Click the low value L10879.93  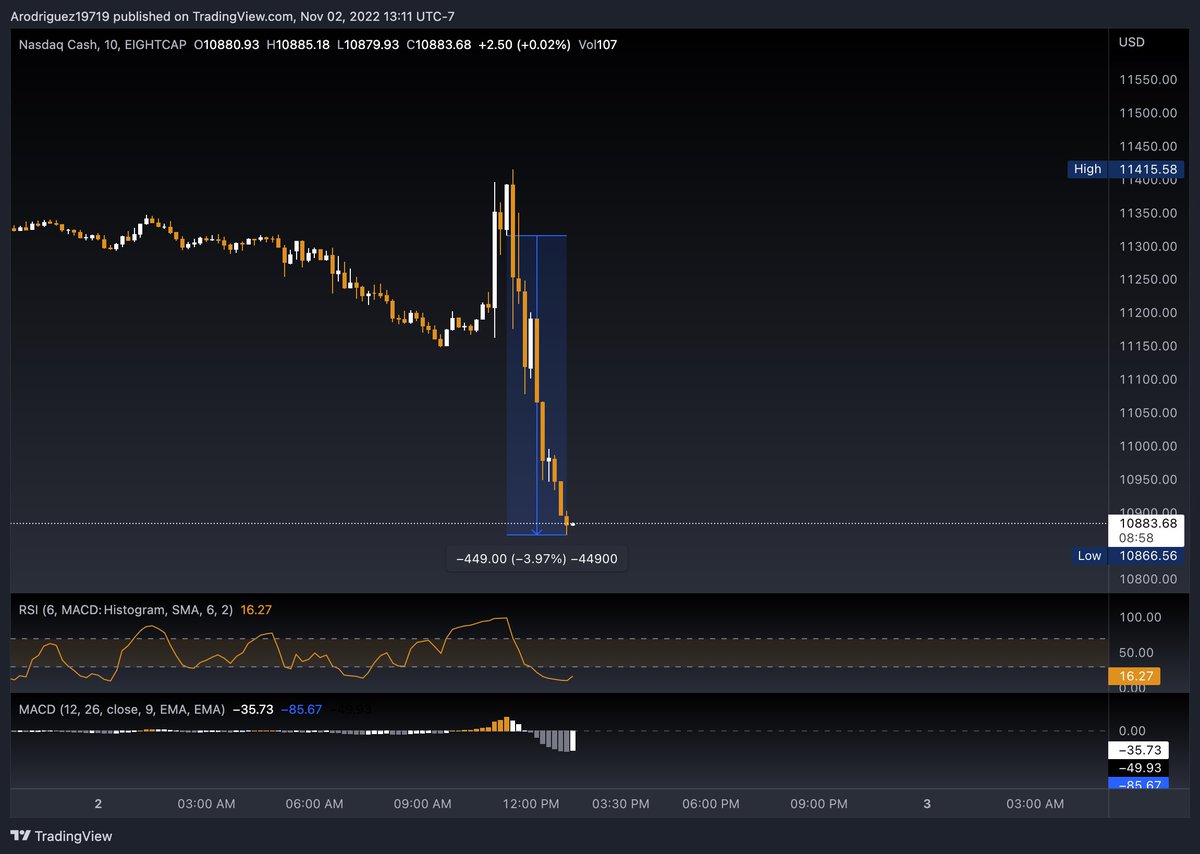pyautogui.click(x=369, y=45)
